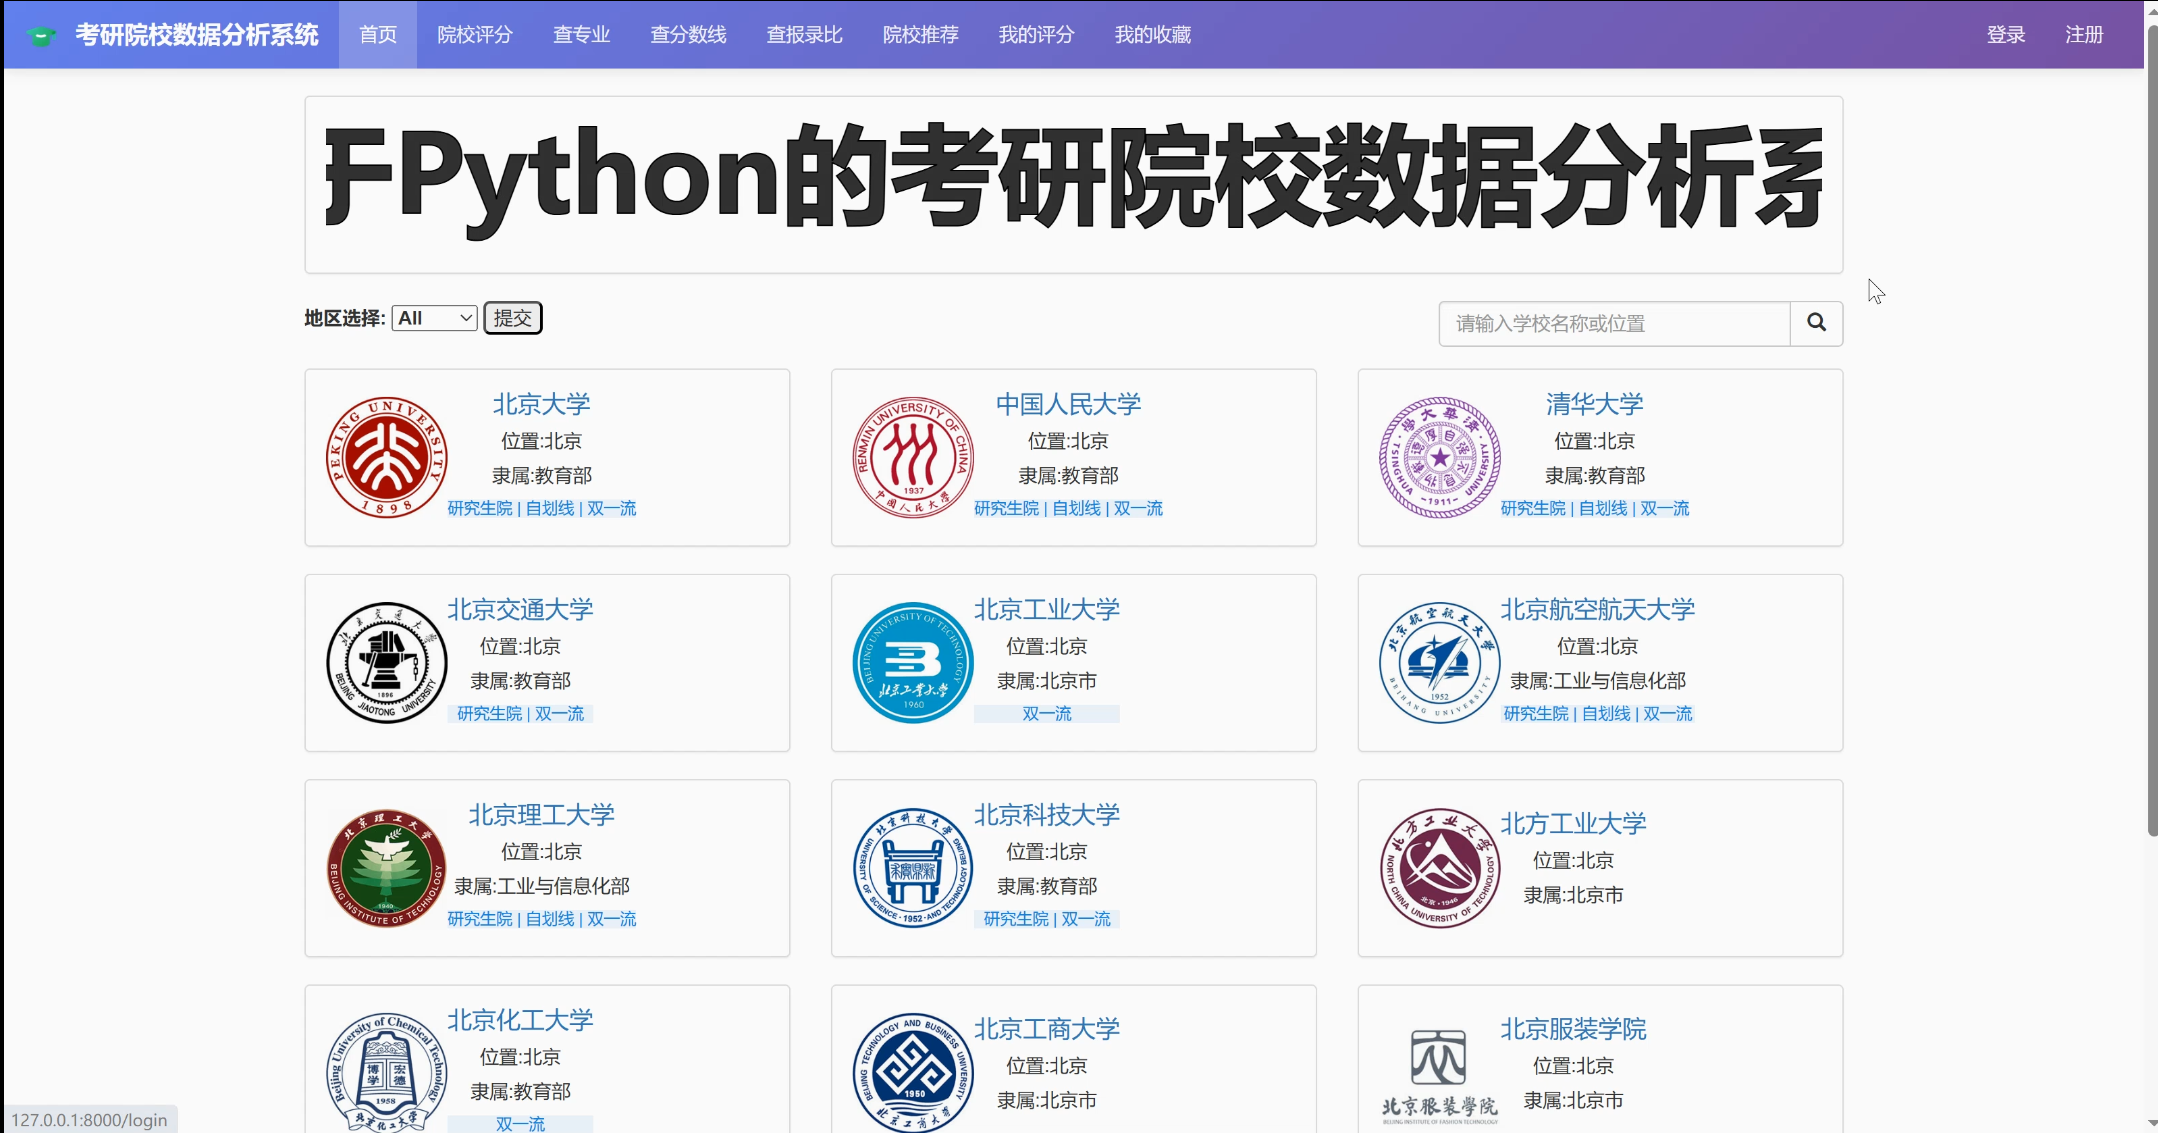Open the Beijing Institute of Technology logo

(x=386, y=868)
